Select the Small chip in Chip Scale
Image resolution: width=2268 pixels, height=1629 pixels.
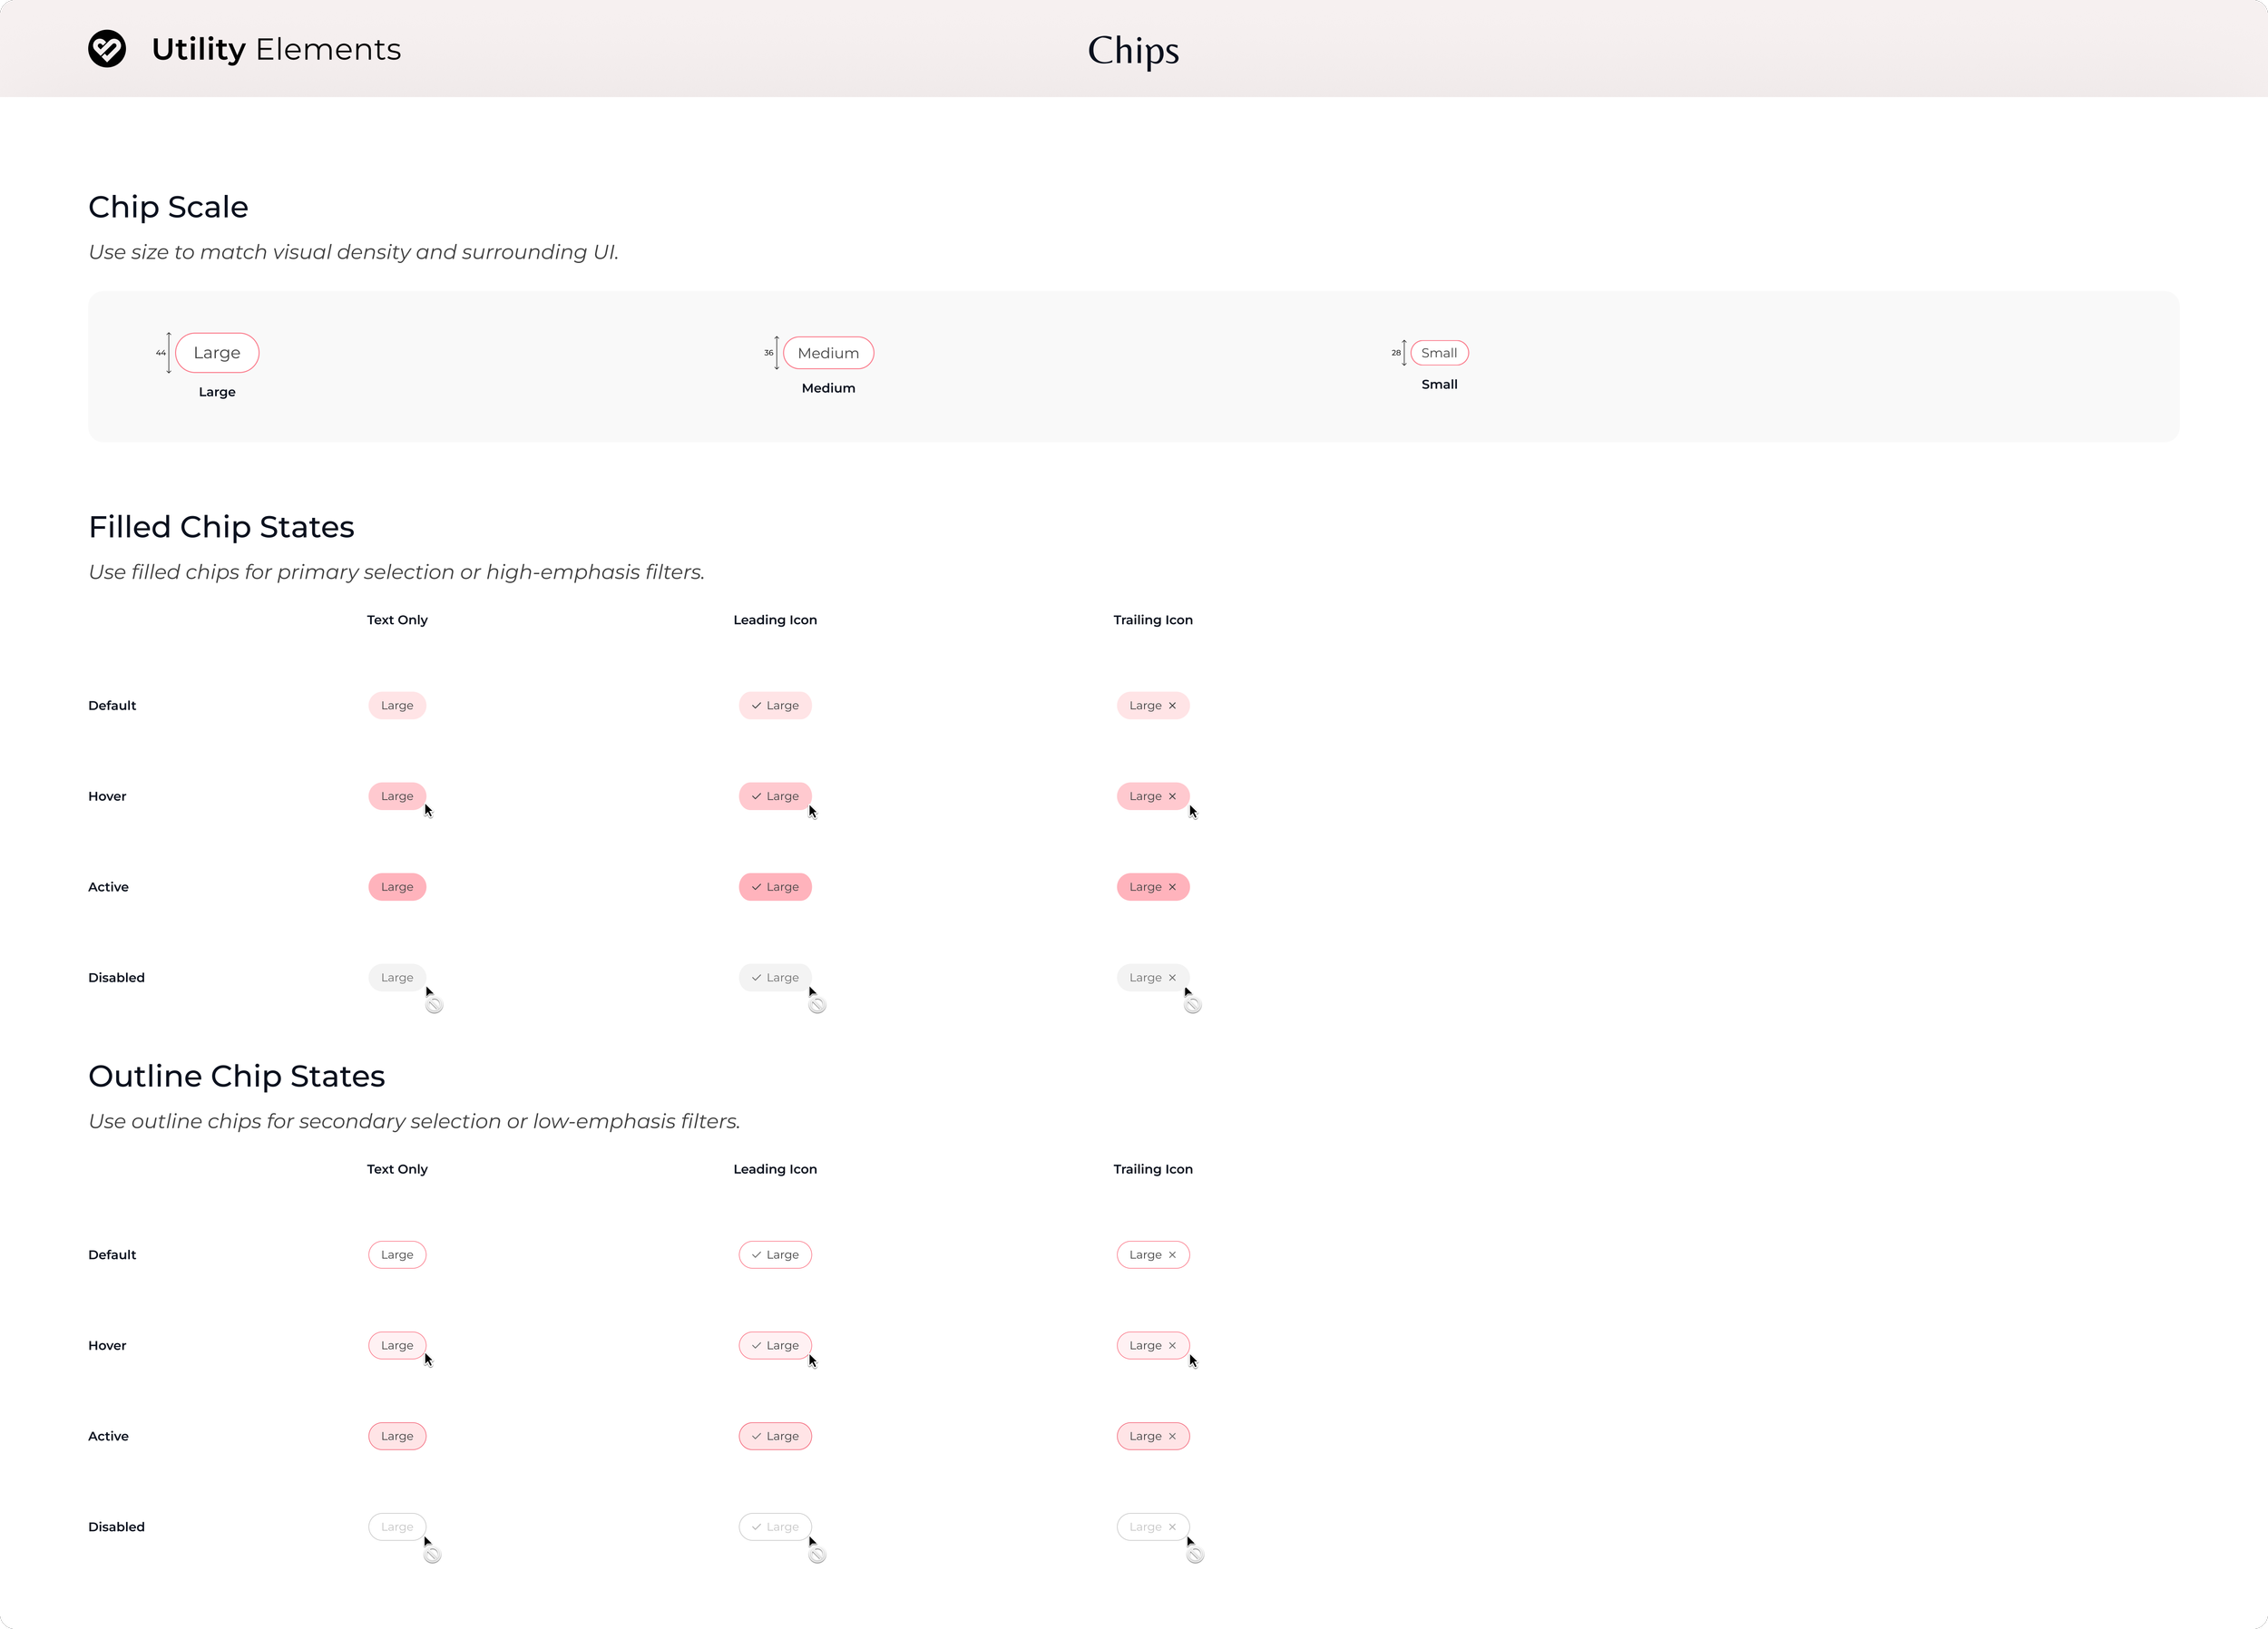(1439, 353)
